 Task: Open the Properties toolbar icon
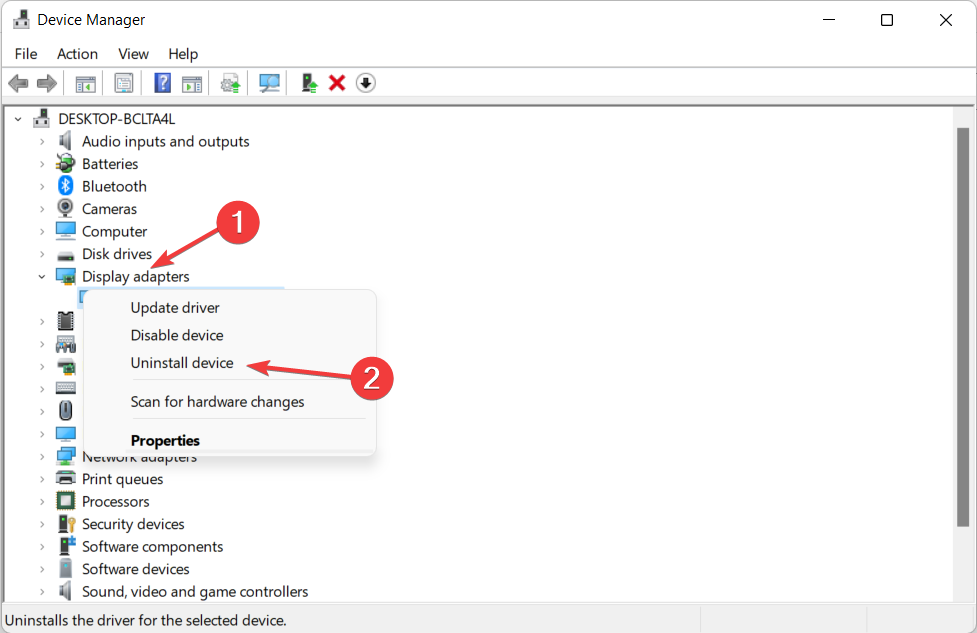pos(124,83)
